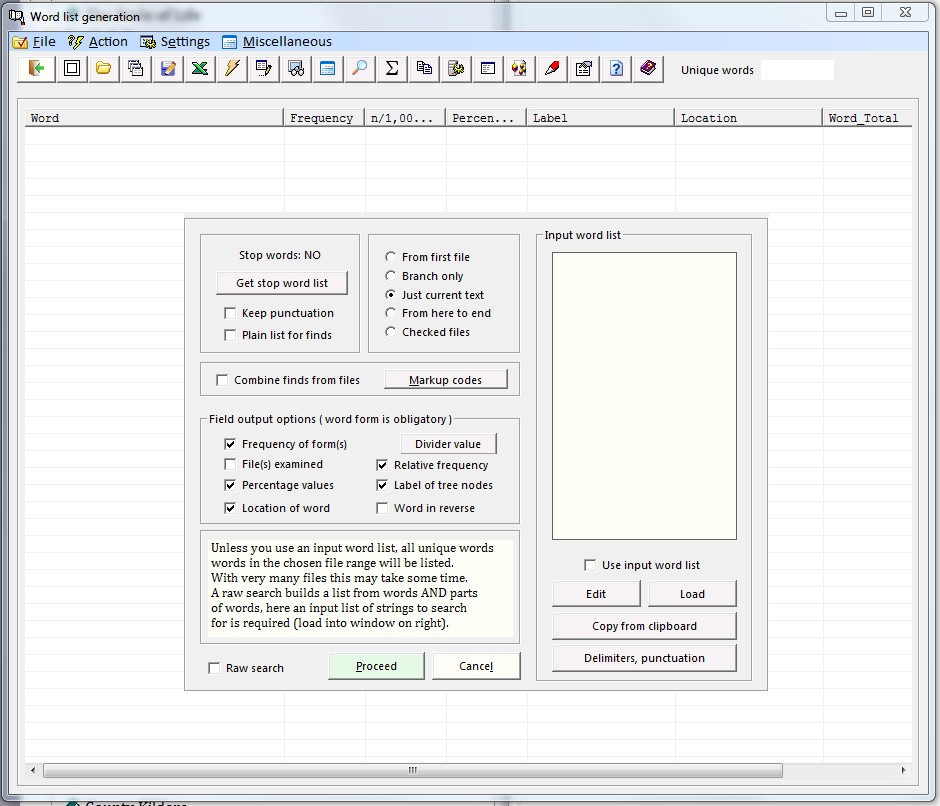
Task: Tick the Raw search checkbox
Action: click(x=214, y=668)
